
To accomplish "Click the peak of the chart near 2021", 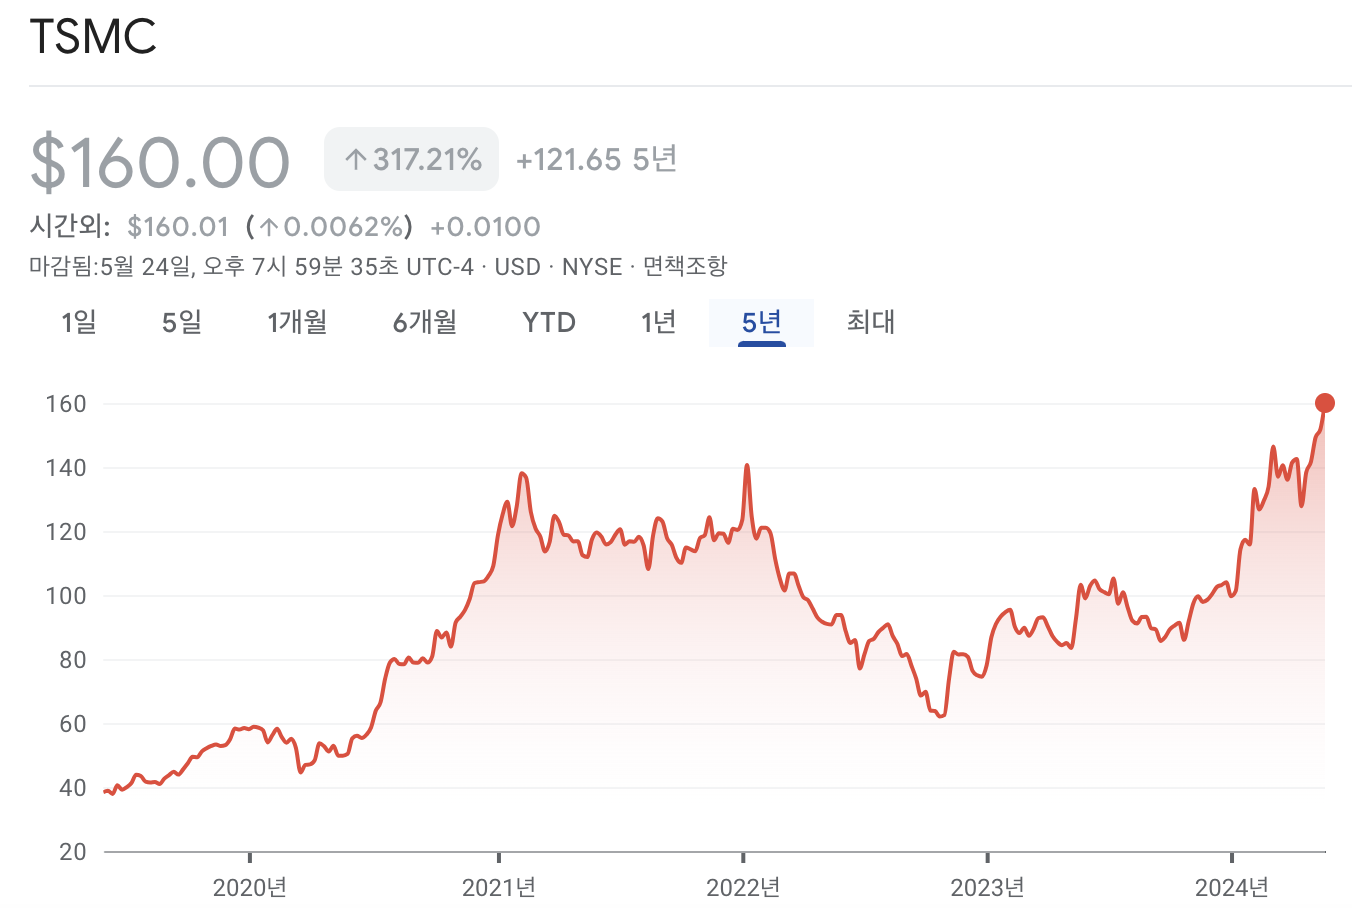I will 521,474.
